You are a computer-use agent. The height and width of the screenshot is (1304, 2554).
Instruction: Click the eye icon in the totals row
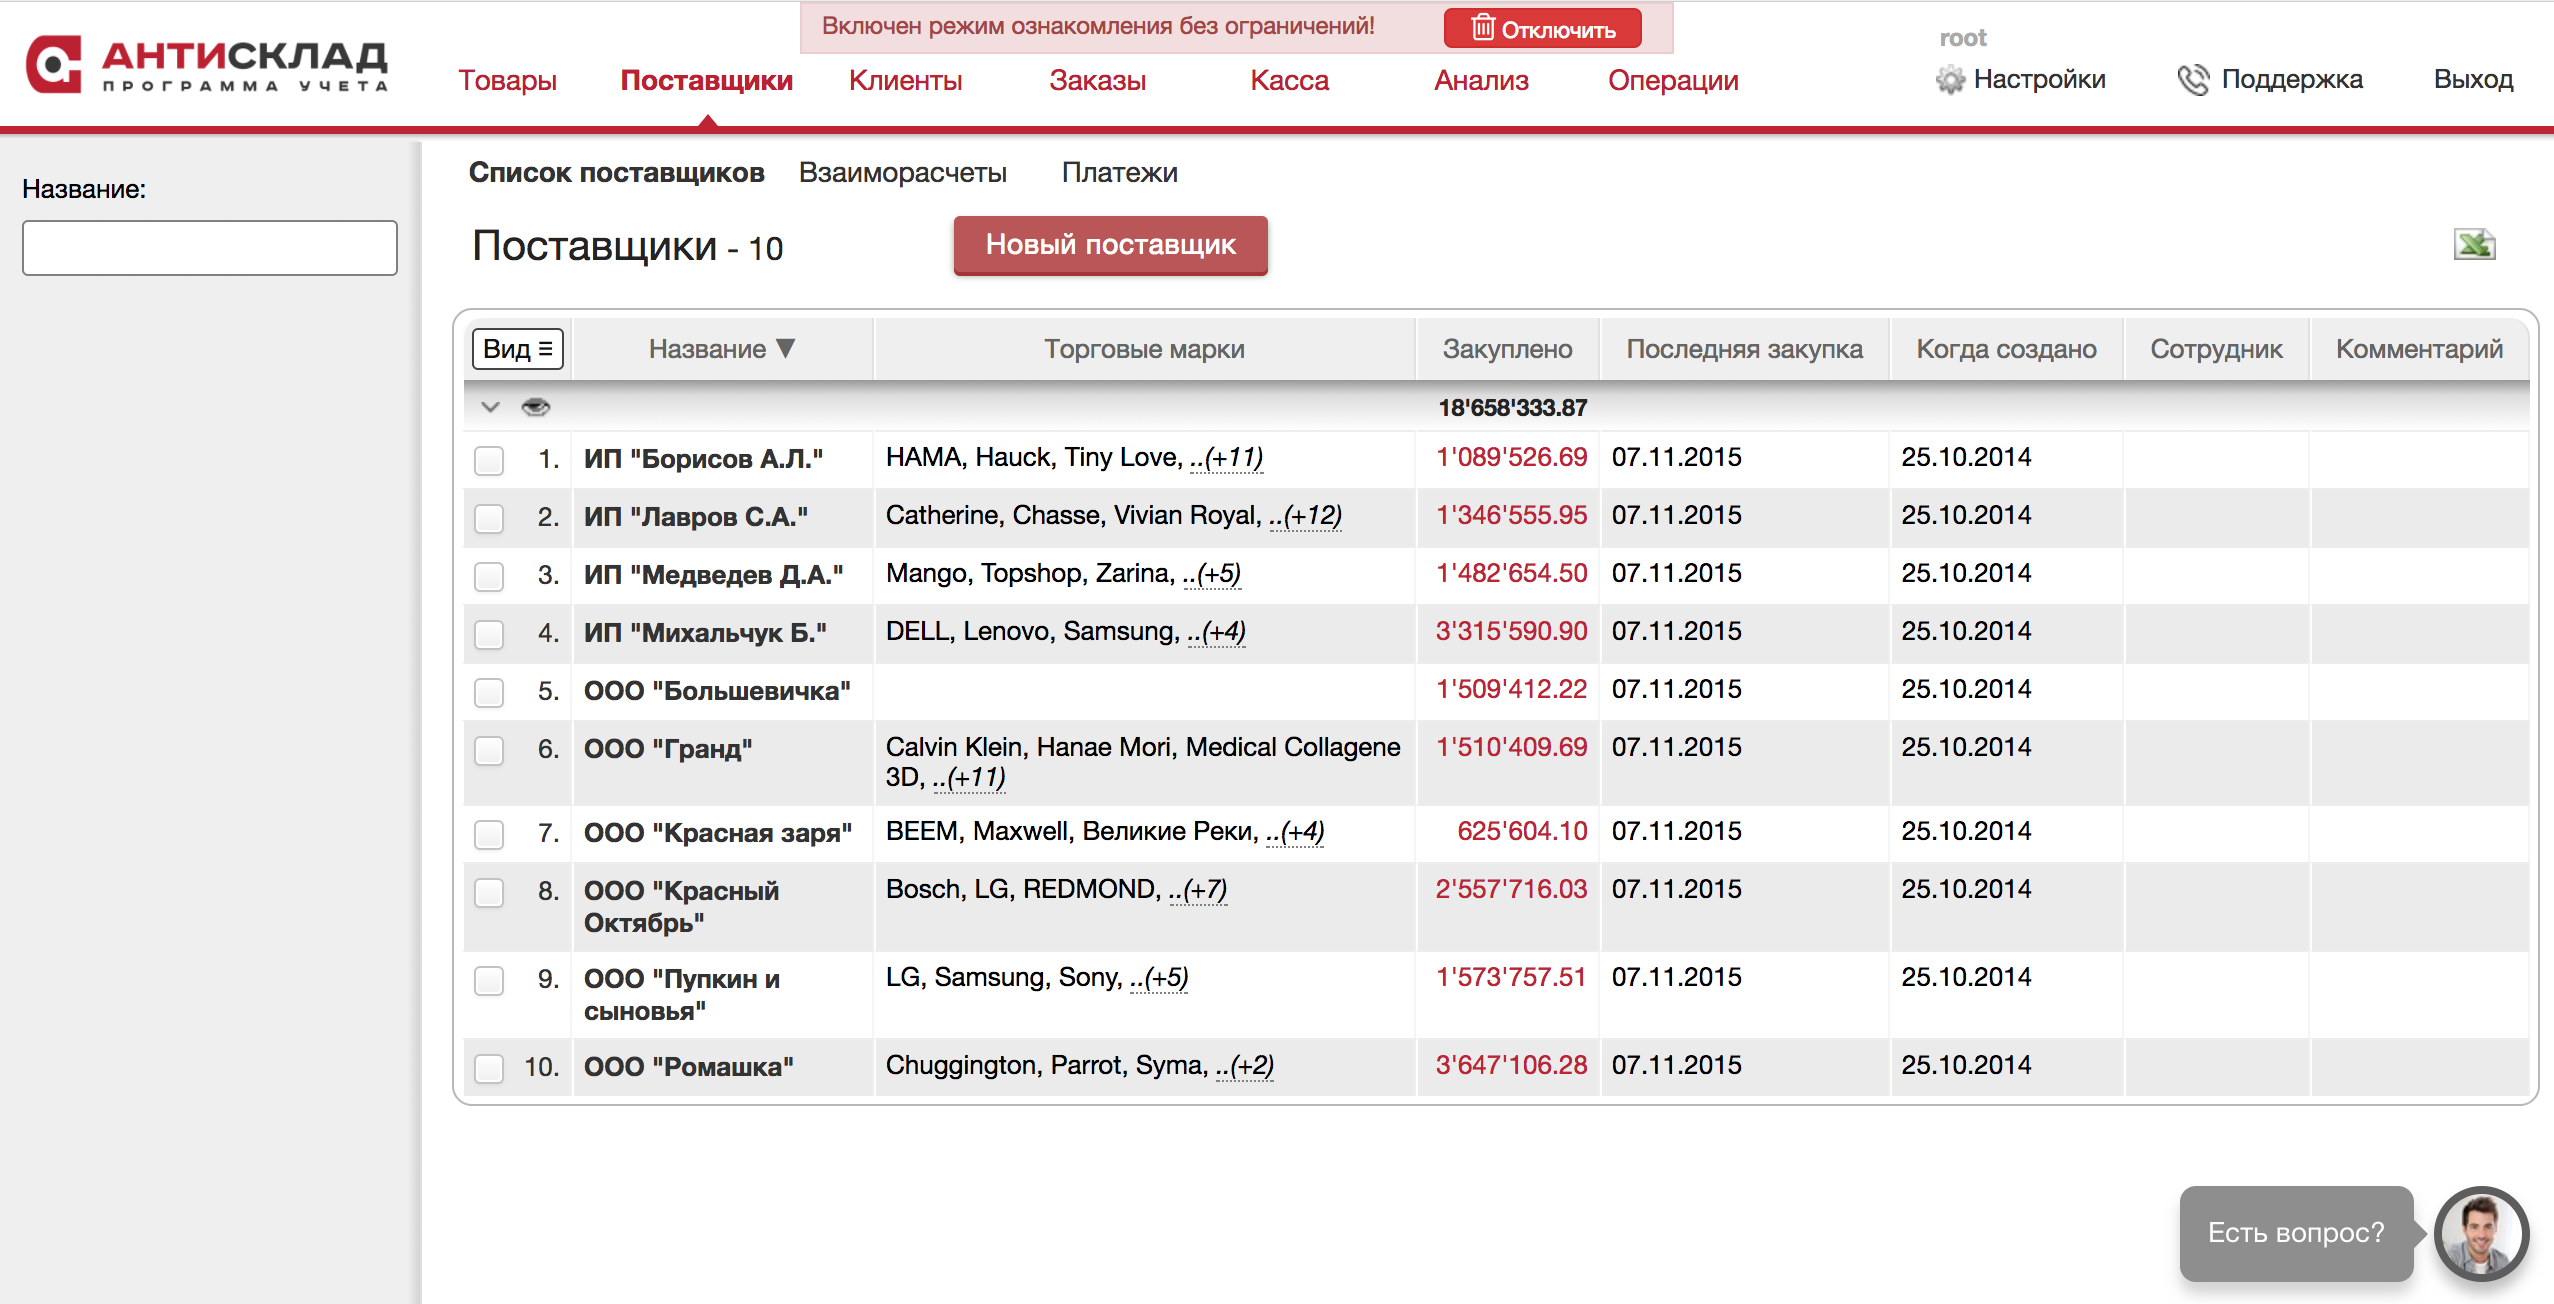click(x=536, y=407)
